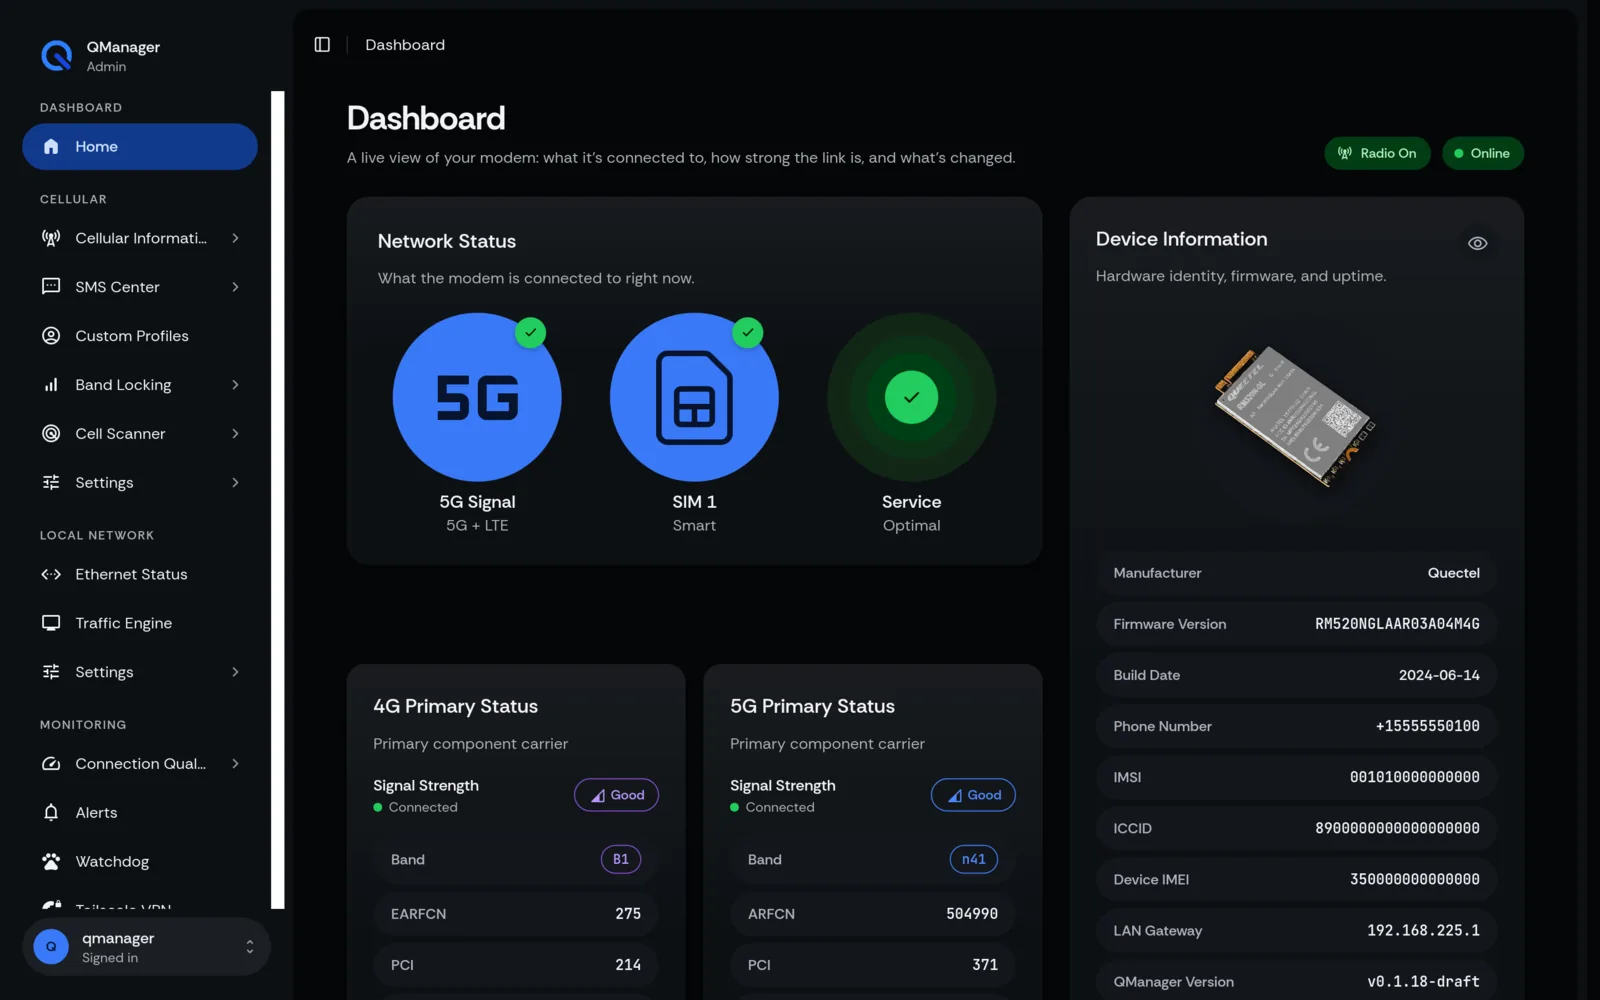Expand Cellular section Settings chevron
The height and width of the screenshot is (1000, 1600).
235,483
